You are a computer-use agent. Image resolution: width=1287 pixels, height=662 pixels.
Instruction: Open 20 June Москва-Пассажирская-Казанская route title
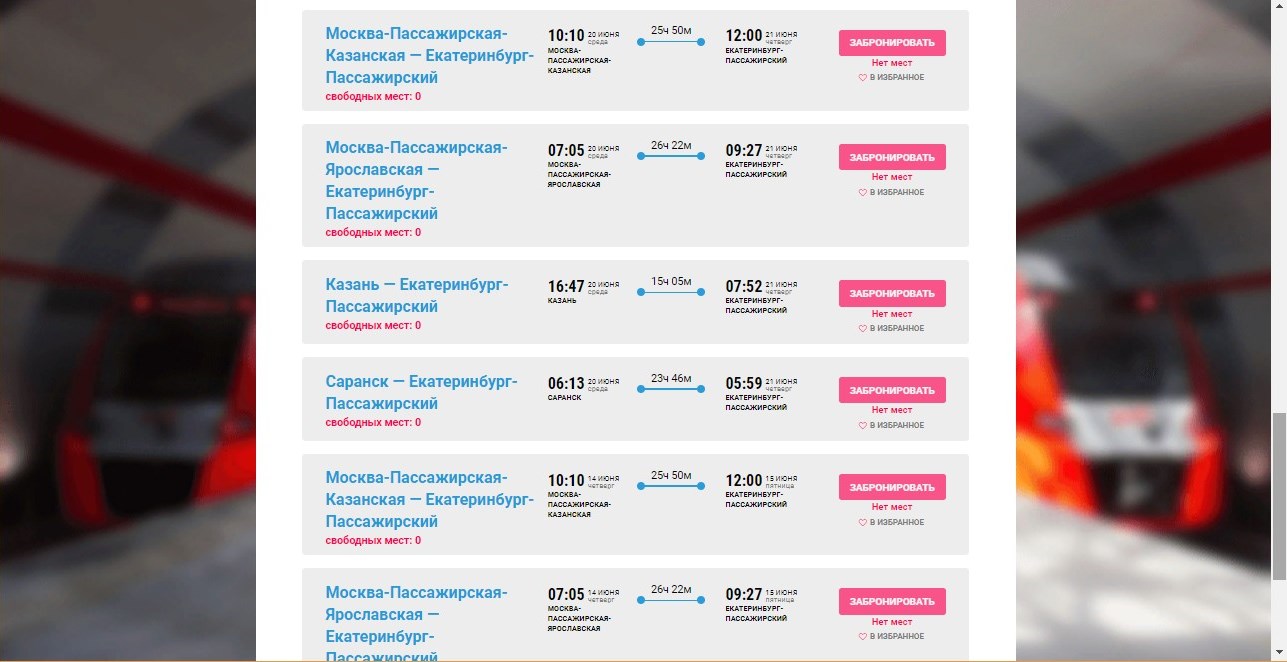coord(430,55)
